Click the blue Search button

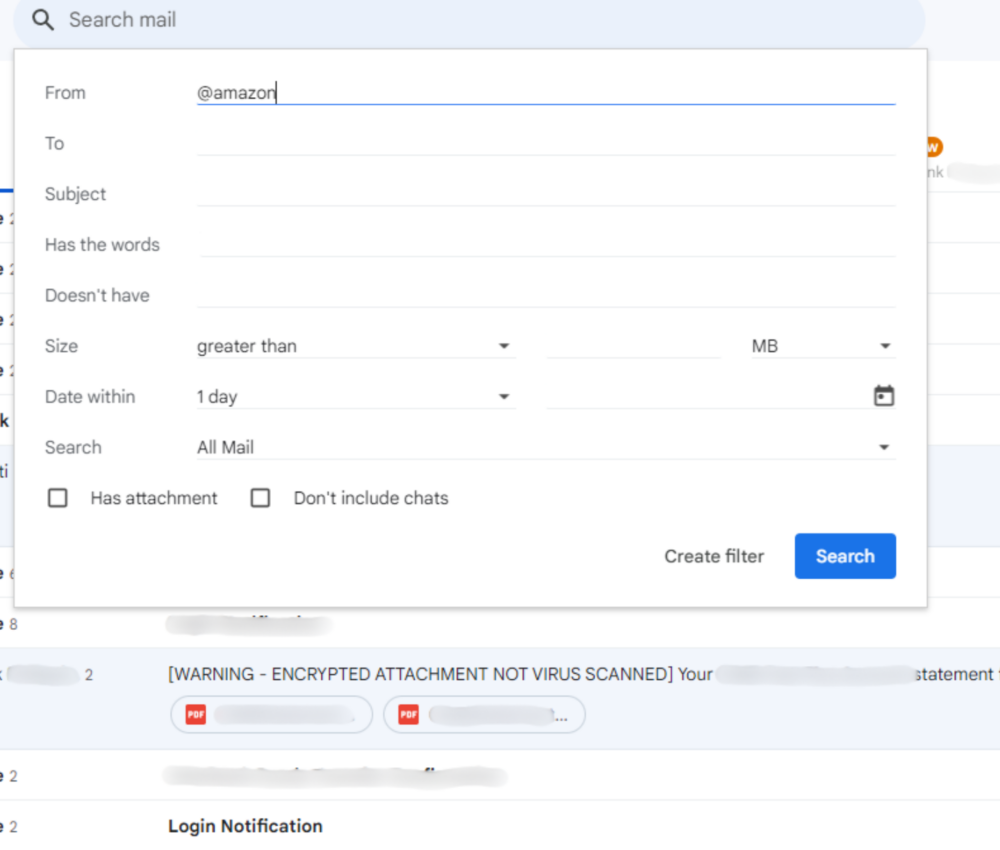[845, 556]
